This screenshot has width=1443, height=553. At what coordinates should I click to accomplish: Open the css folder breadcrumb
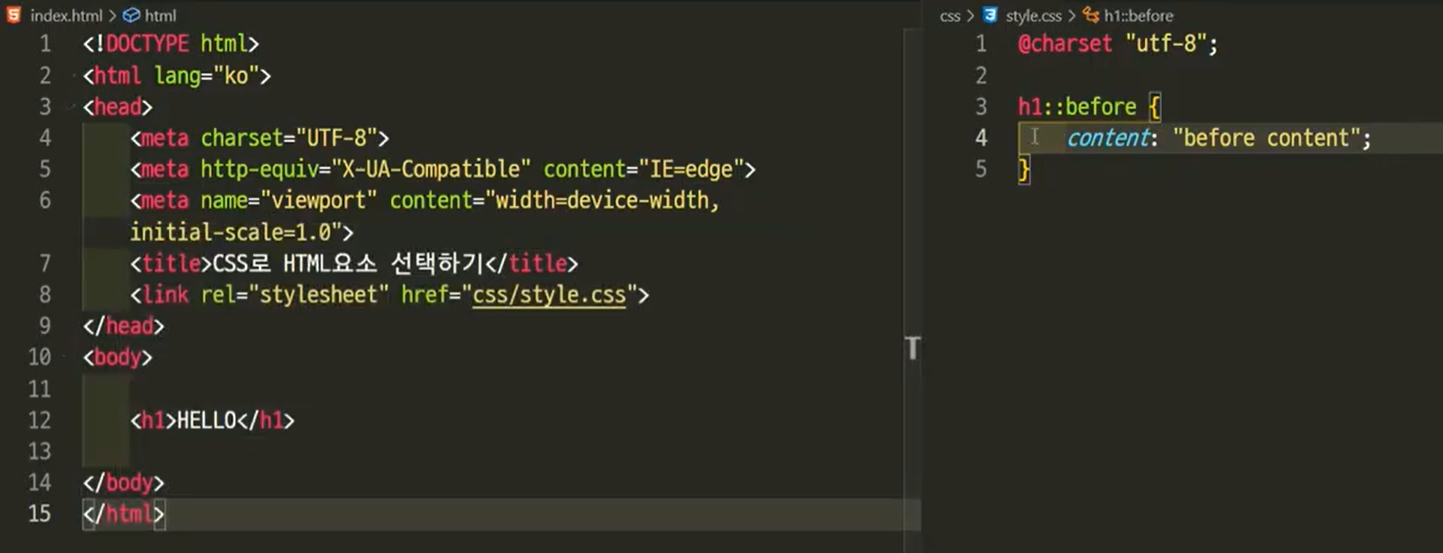tap(950, 15)
